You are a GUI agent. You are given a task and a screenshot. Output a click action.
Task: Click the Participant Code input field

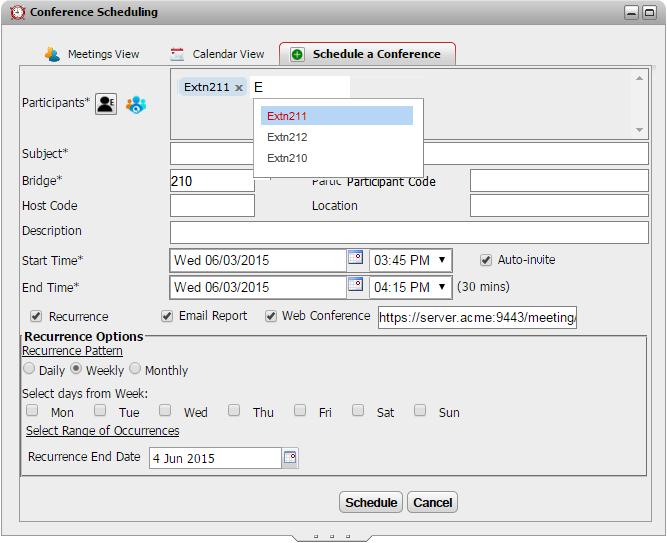(x=559, y=181)
